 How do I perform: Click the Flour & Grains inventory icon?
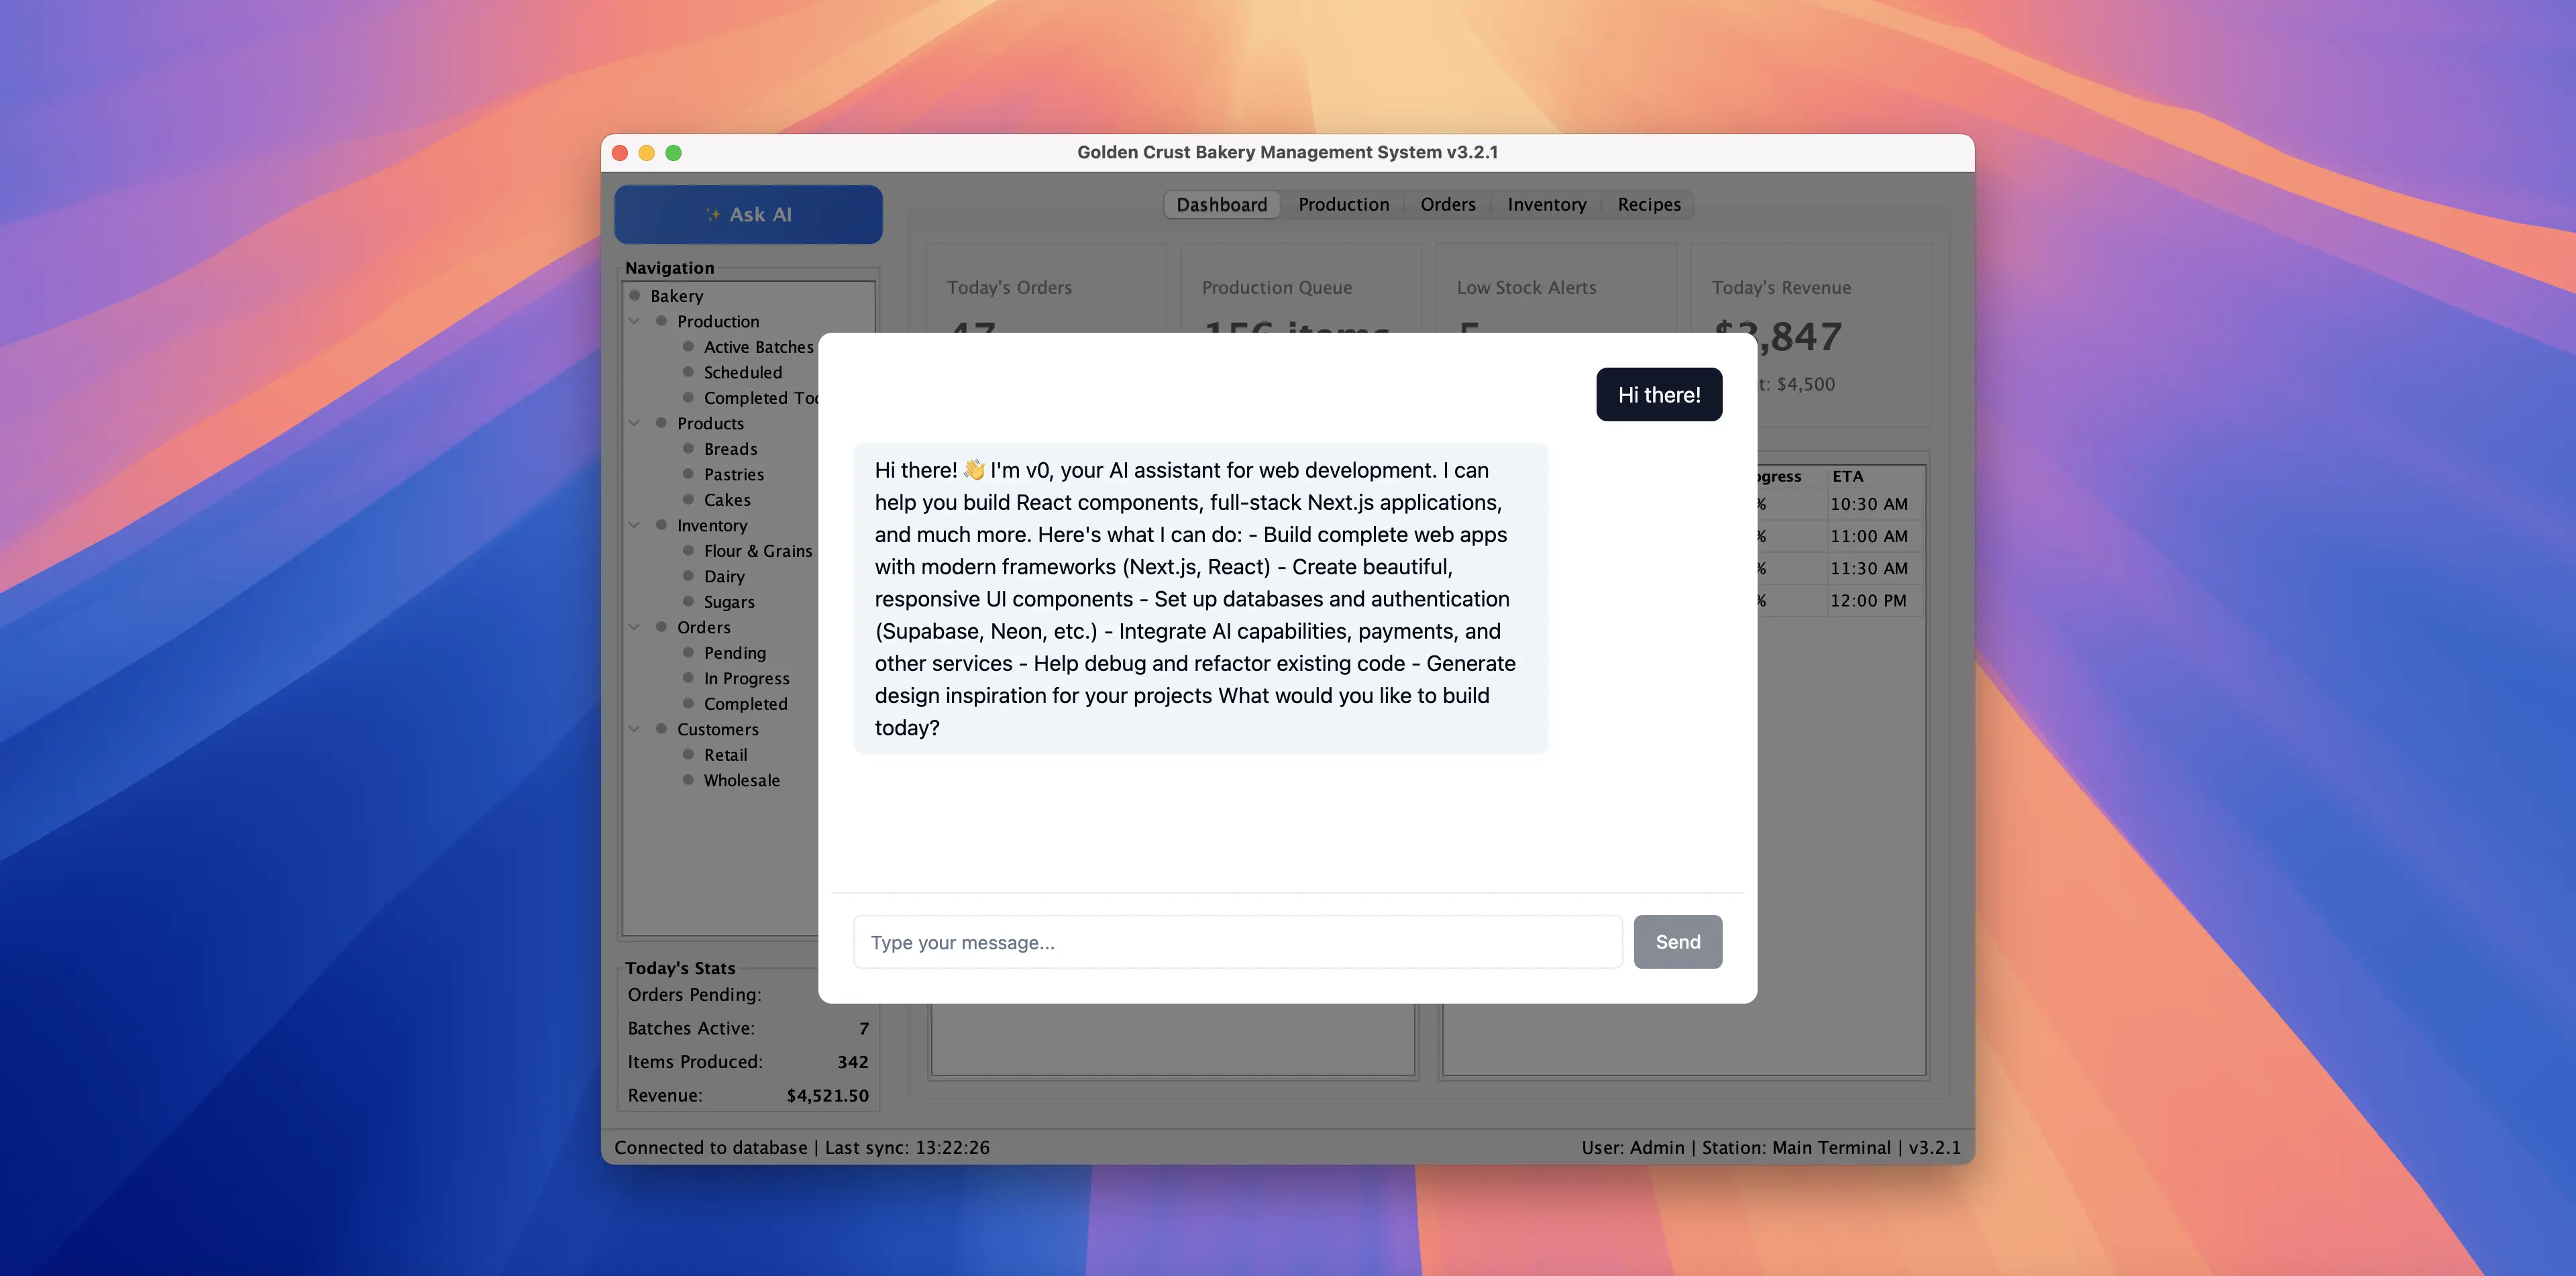[x=688, y=550]
